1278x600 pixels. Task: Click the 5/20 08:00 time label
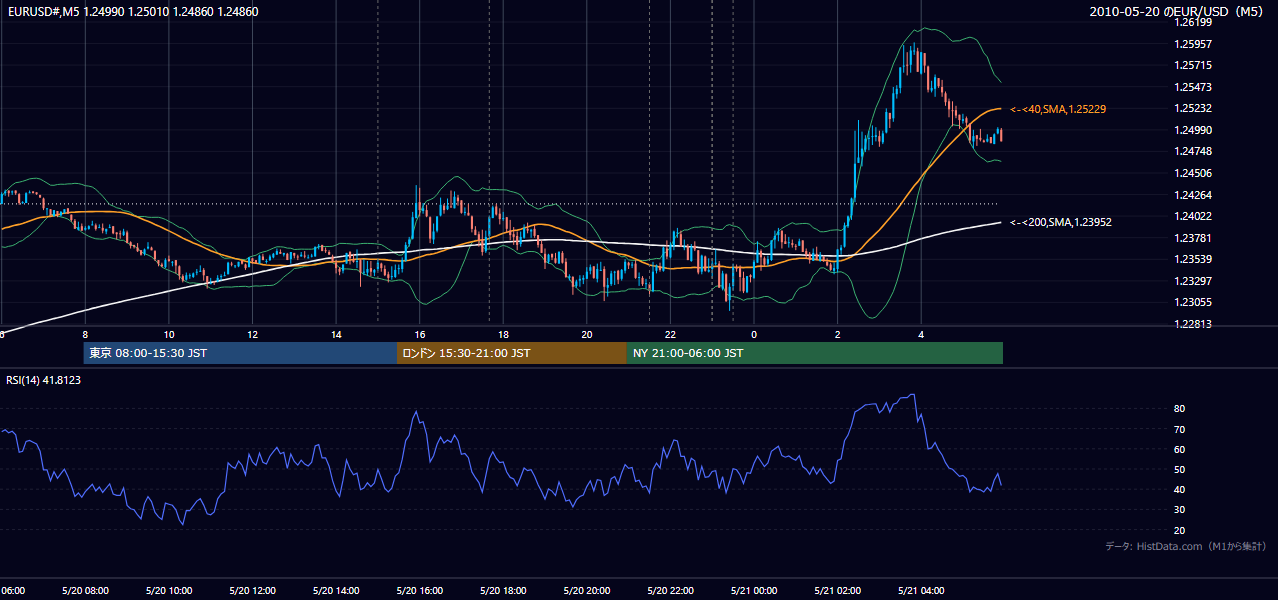coord(85,591)
